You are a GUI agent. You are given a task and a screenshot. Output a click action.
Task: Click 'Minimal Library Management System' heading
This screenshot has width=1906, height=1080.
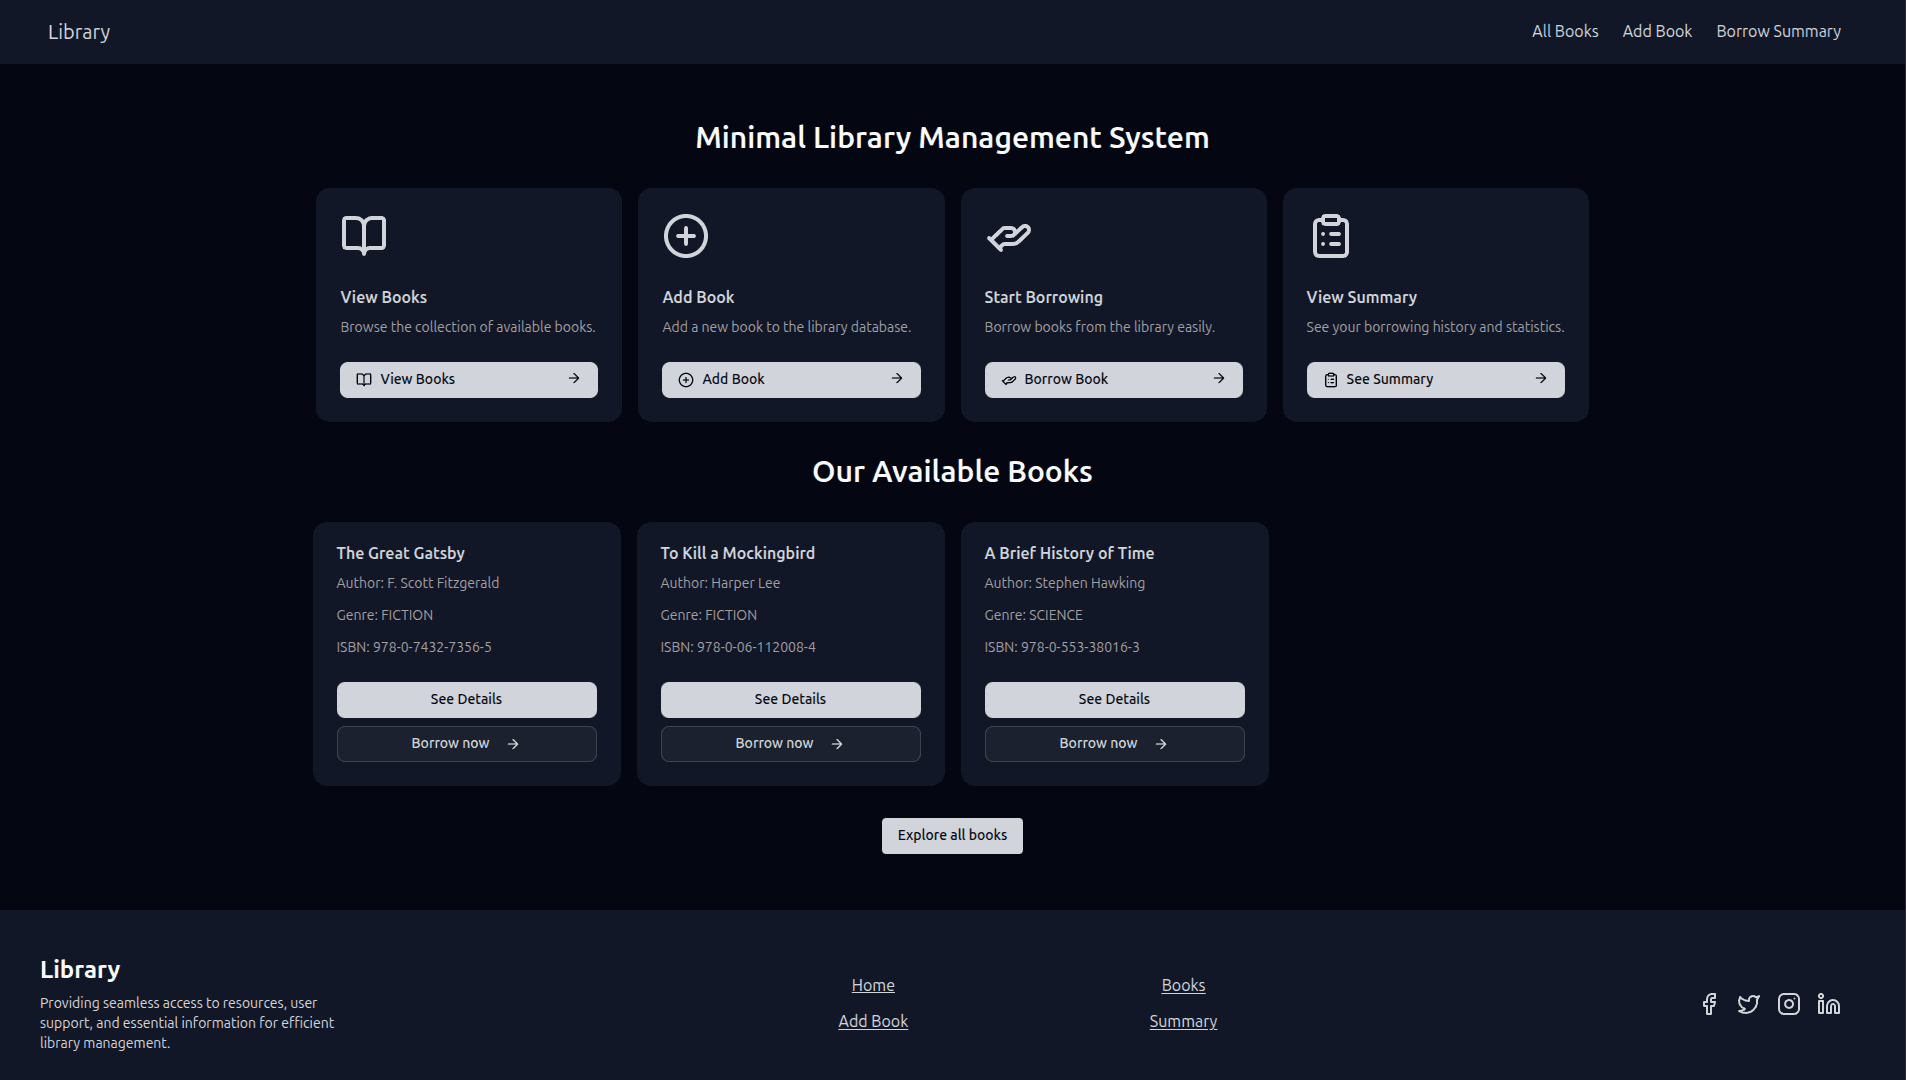952,137
